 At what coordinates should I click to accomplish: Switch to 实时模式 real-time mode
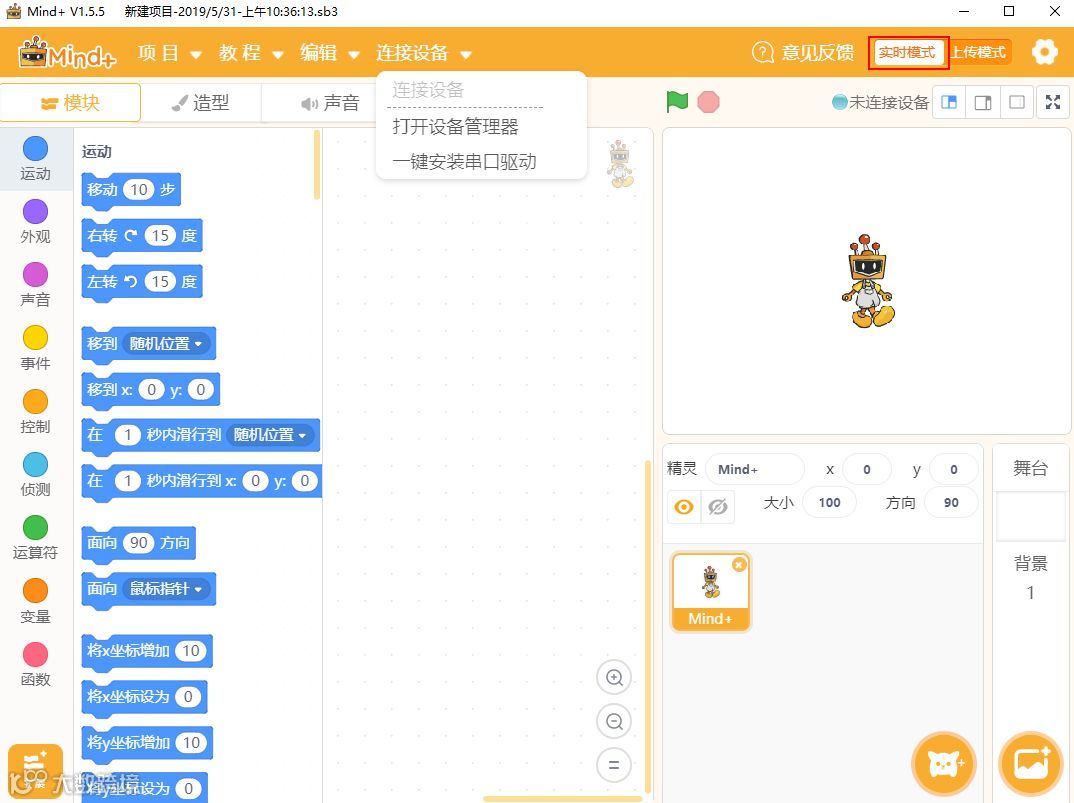coord(907,53)
